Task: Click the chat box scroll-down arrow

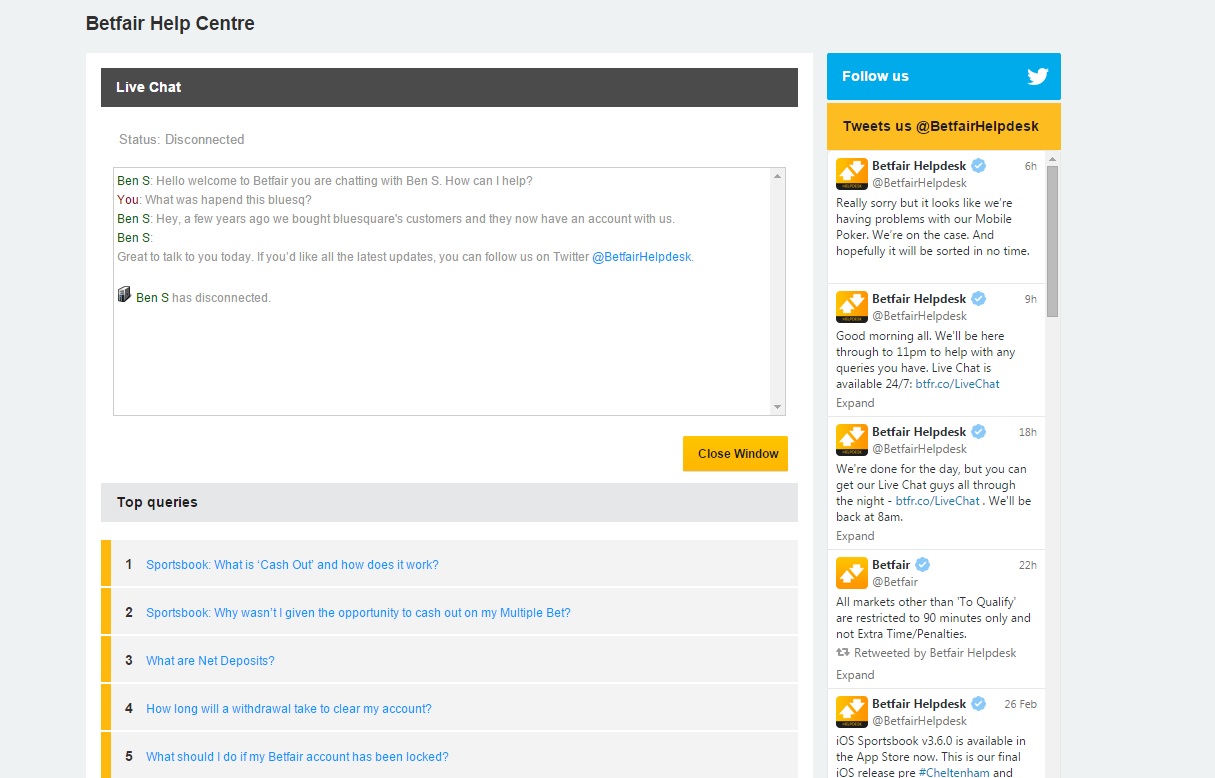Action: coord(777,407)
